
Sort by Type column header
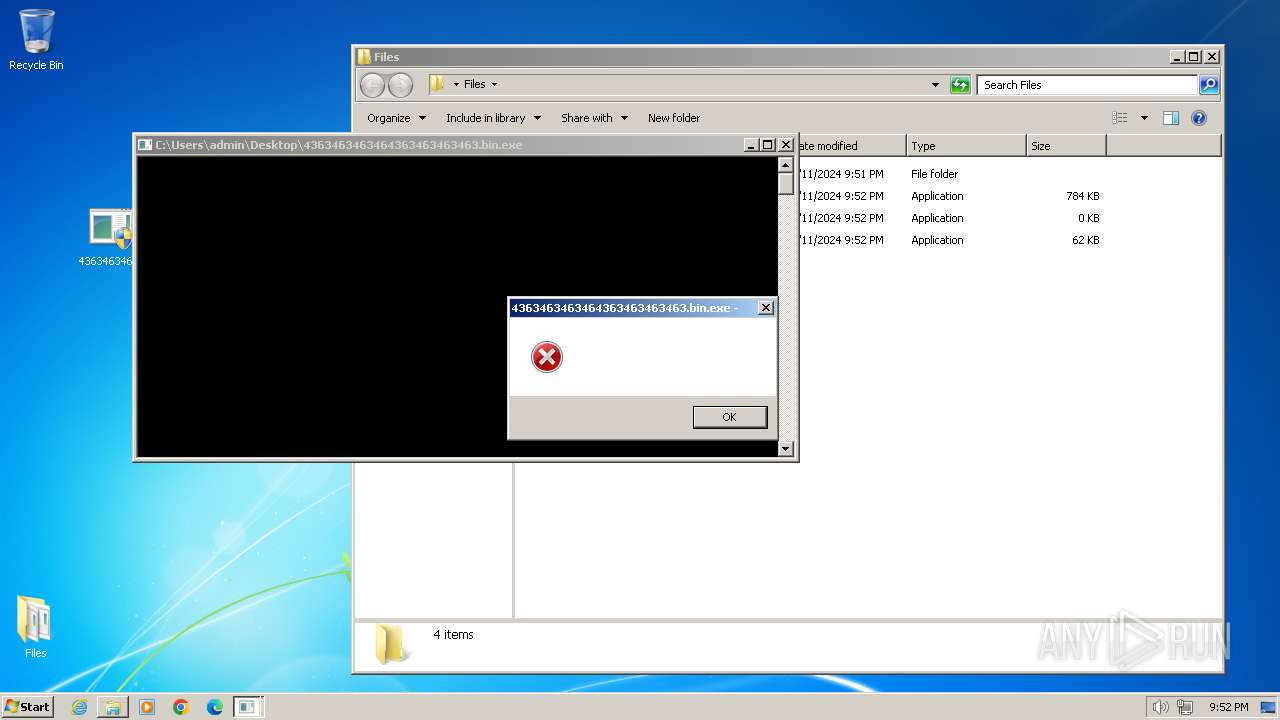966,146
